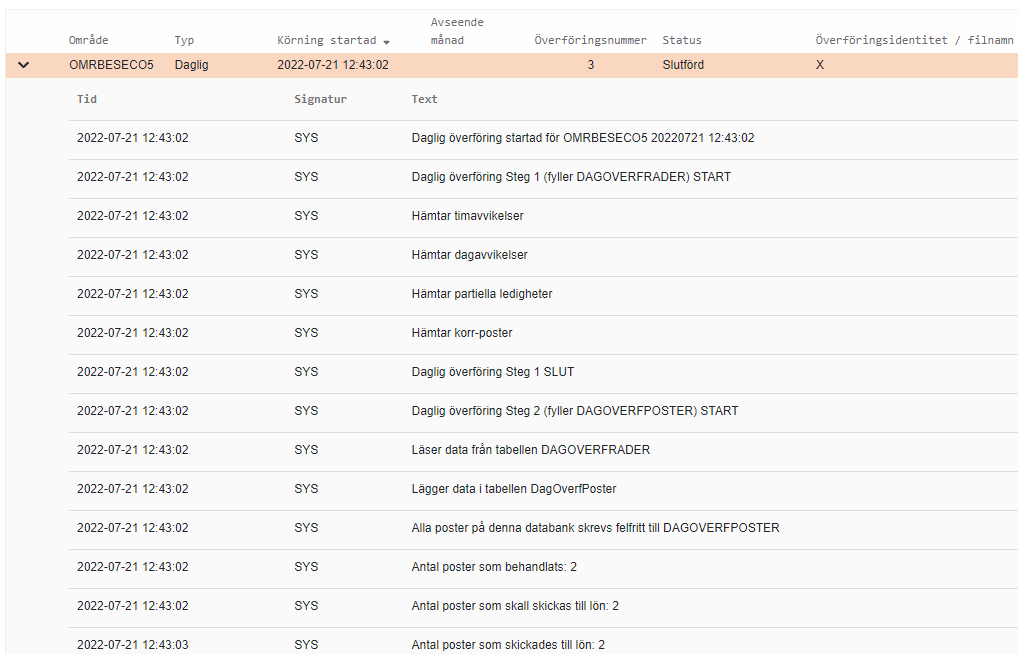The height and width of the screenshot is (661, 1018).
Task: Sort by the Överföringsnummer column header
Action: [590, 40]
